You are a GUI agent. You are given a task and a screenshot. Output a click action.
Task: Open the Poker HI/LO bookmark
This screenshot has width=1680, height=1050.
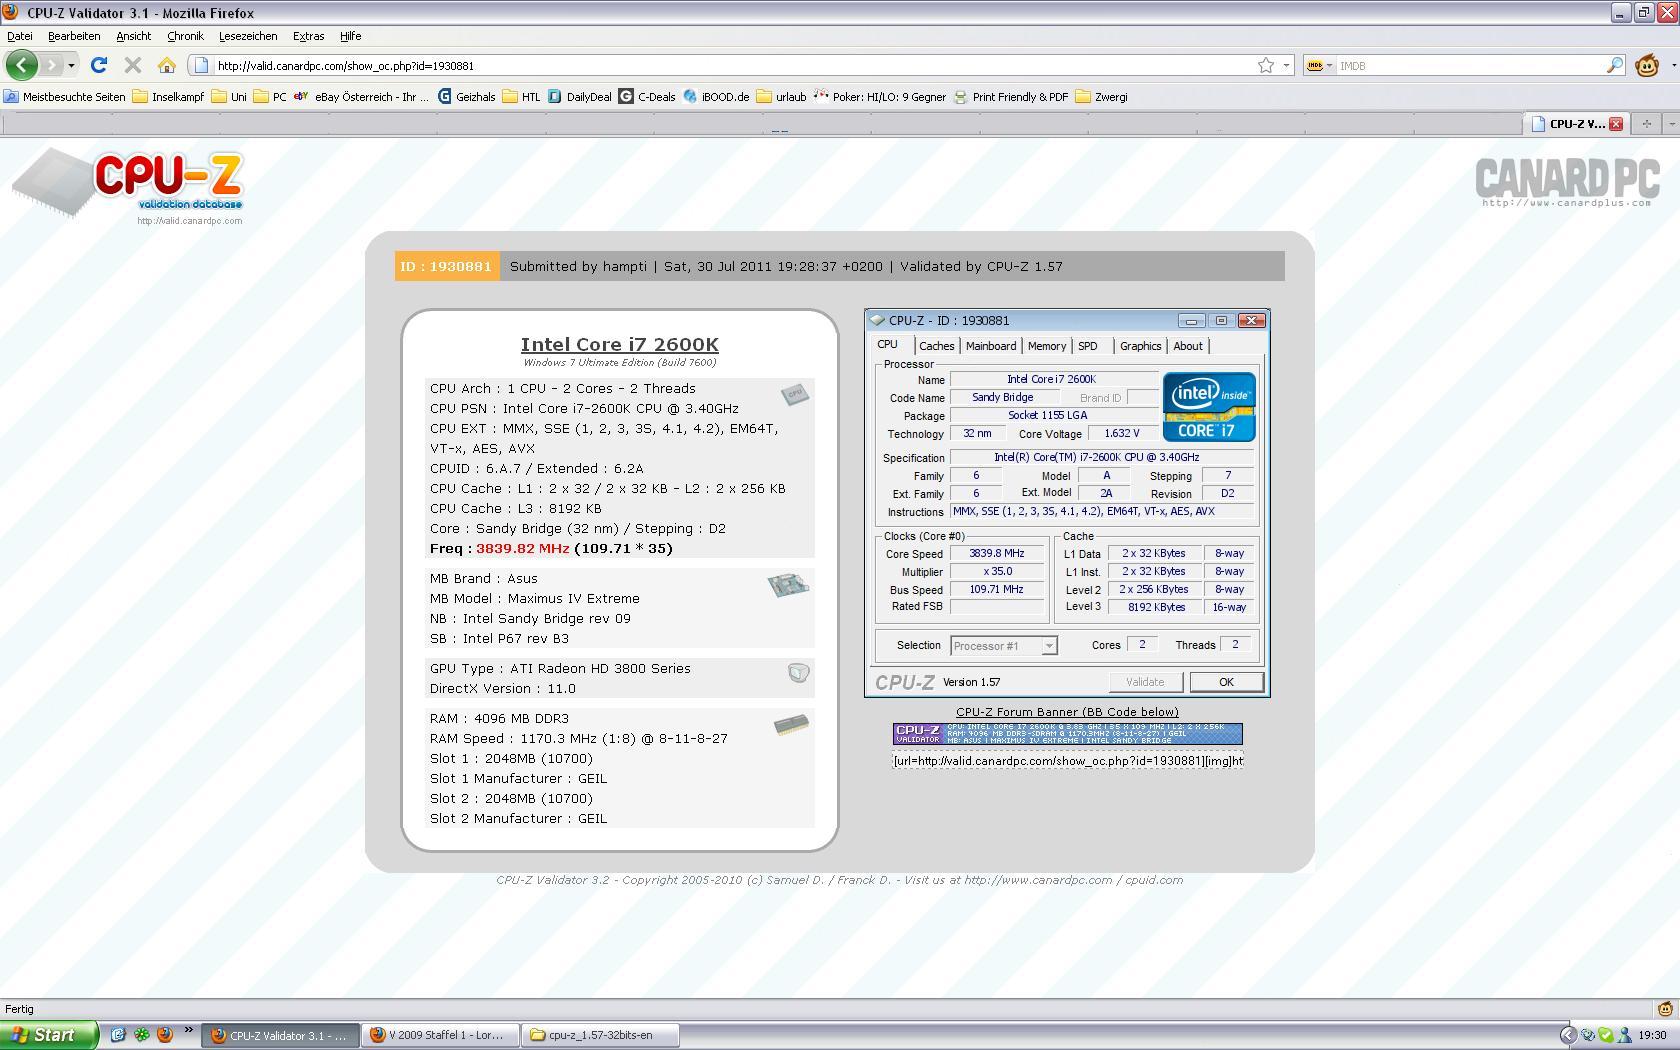(879, 97)
